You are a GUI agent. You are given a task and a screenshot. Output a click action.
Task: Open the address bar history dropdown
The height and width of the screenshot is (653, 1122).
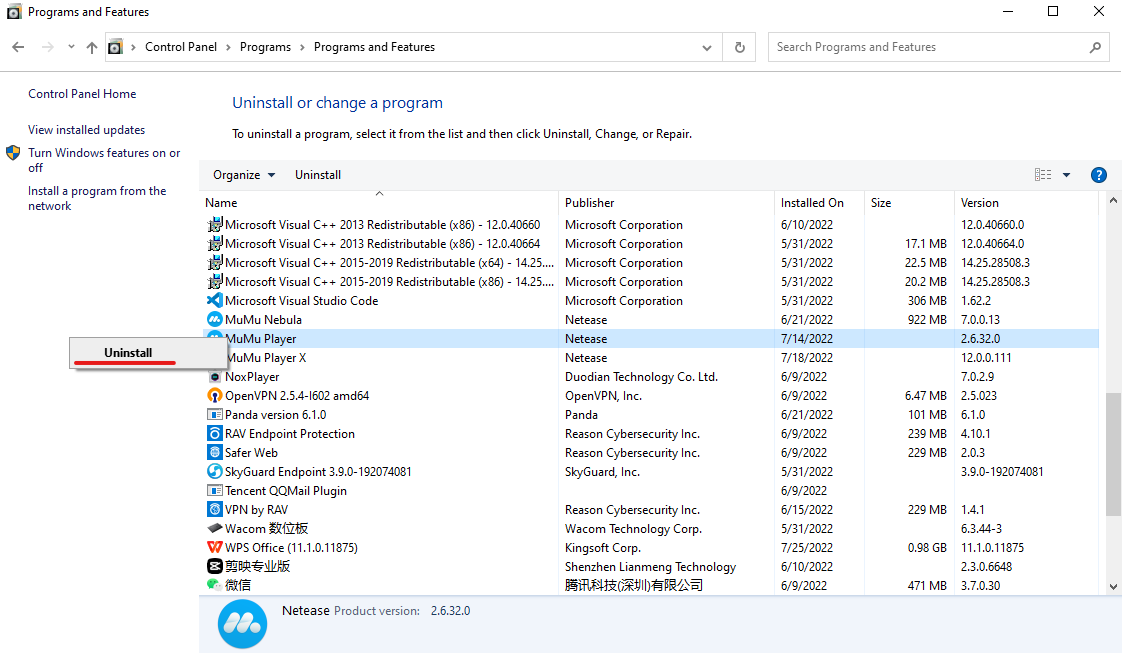point(707,48)
